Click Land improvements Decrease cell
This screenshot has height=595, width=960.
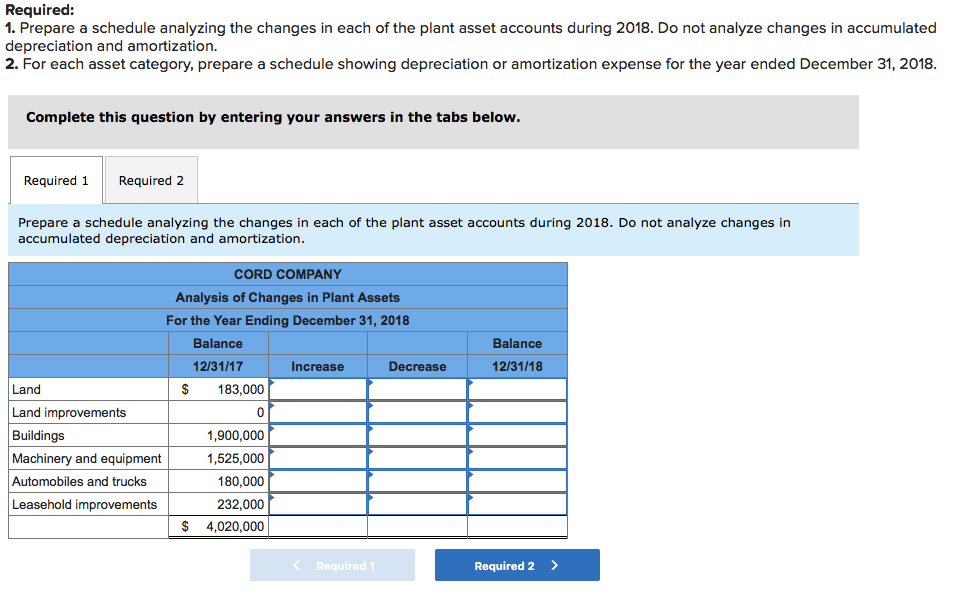[x=418, y=413]
